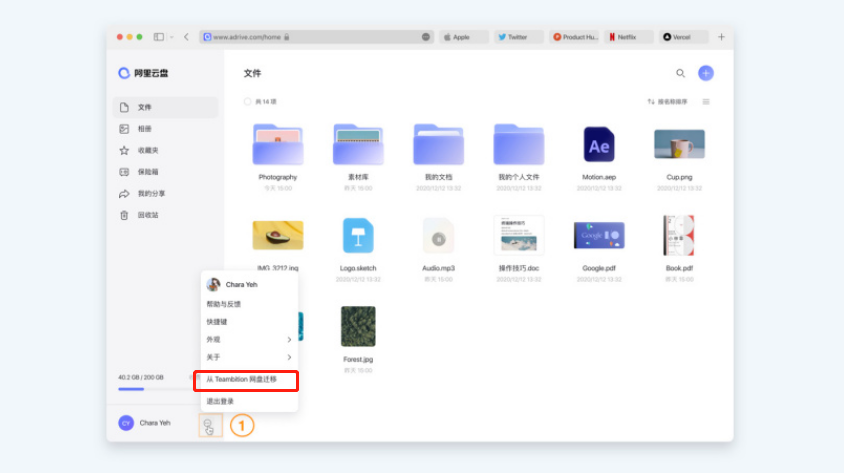The width and height of the screenshot is (844, 473).
Task: Select the Logo.sketch file
Action: (358, 236)
